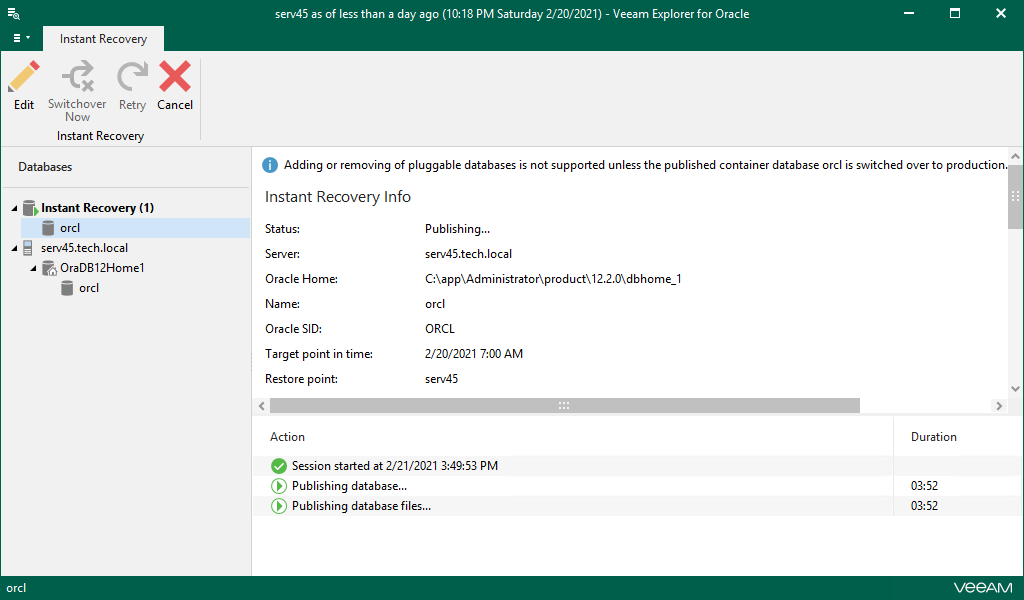
Task: Click the Publishing database... progress icon
Action: (279, 486)
